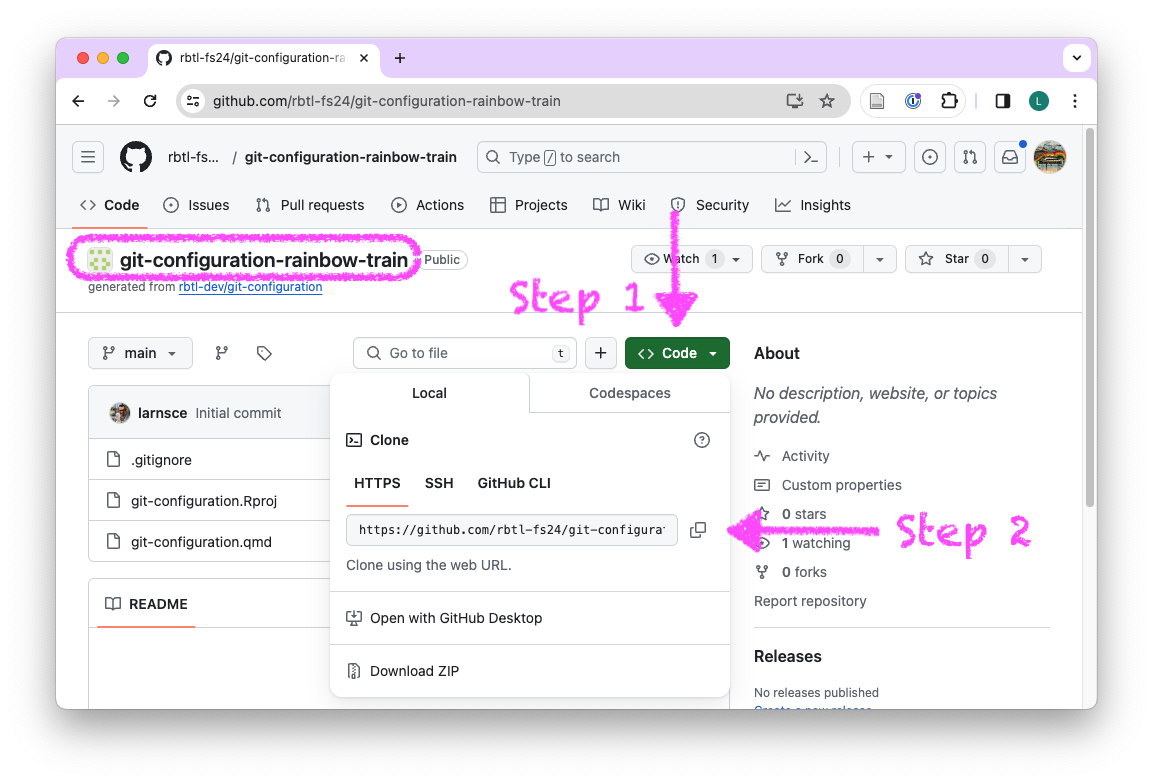Screen dimensions: 1153x783
Task: Open the pull requests icon in header
Action: (x=969, y=157)
